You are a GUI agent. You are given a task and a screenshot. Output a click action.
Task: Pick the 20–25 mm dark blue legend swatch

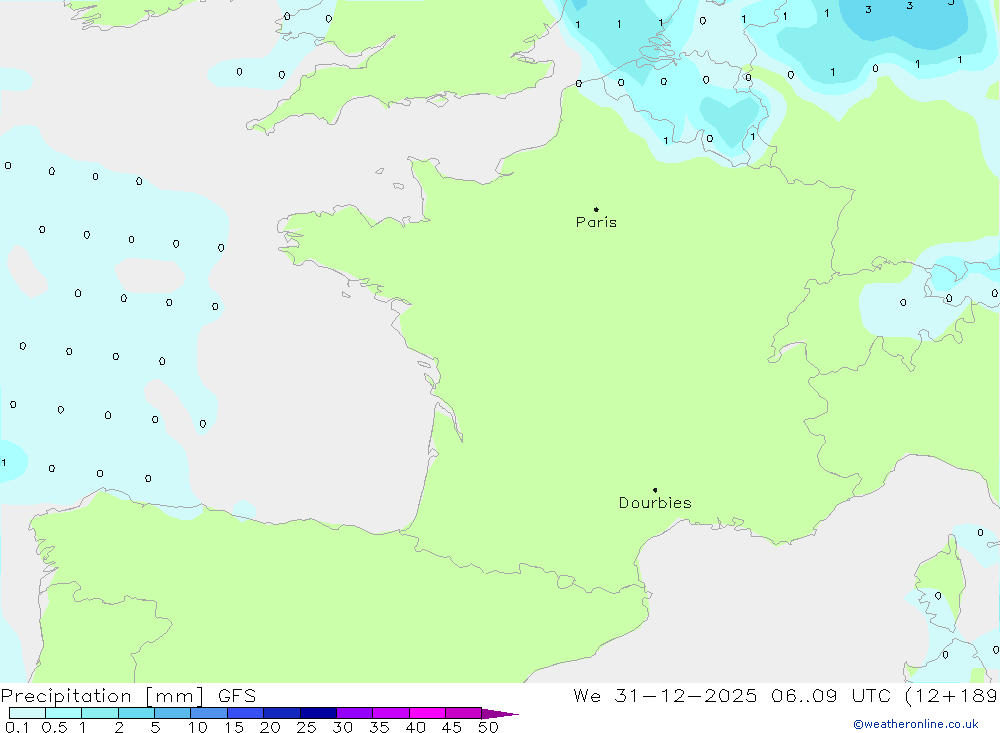point(282,713)
